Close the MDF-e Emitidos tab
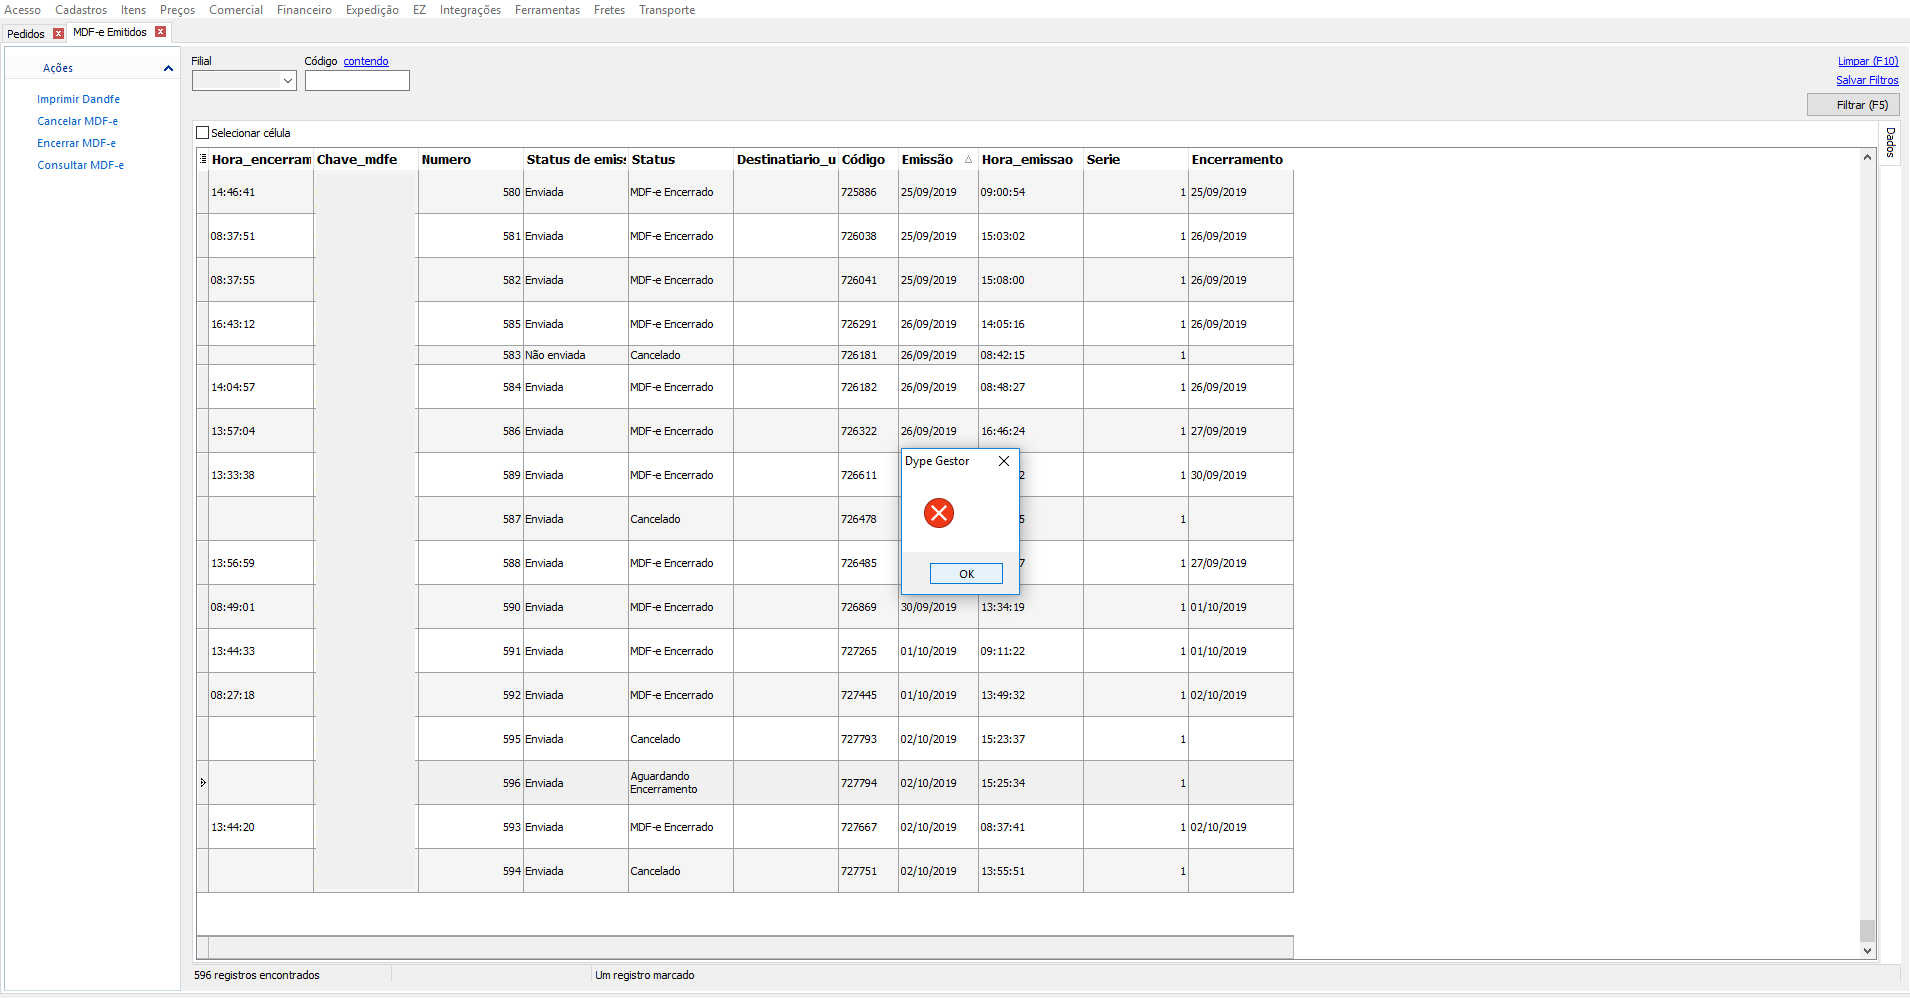1910x998 pixels. [x=160, y=32]
